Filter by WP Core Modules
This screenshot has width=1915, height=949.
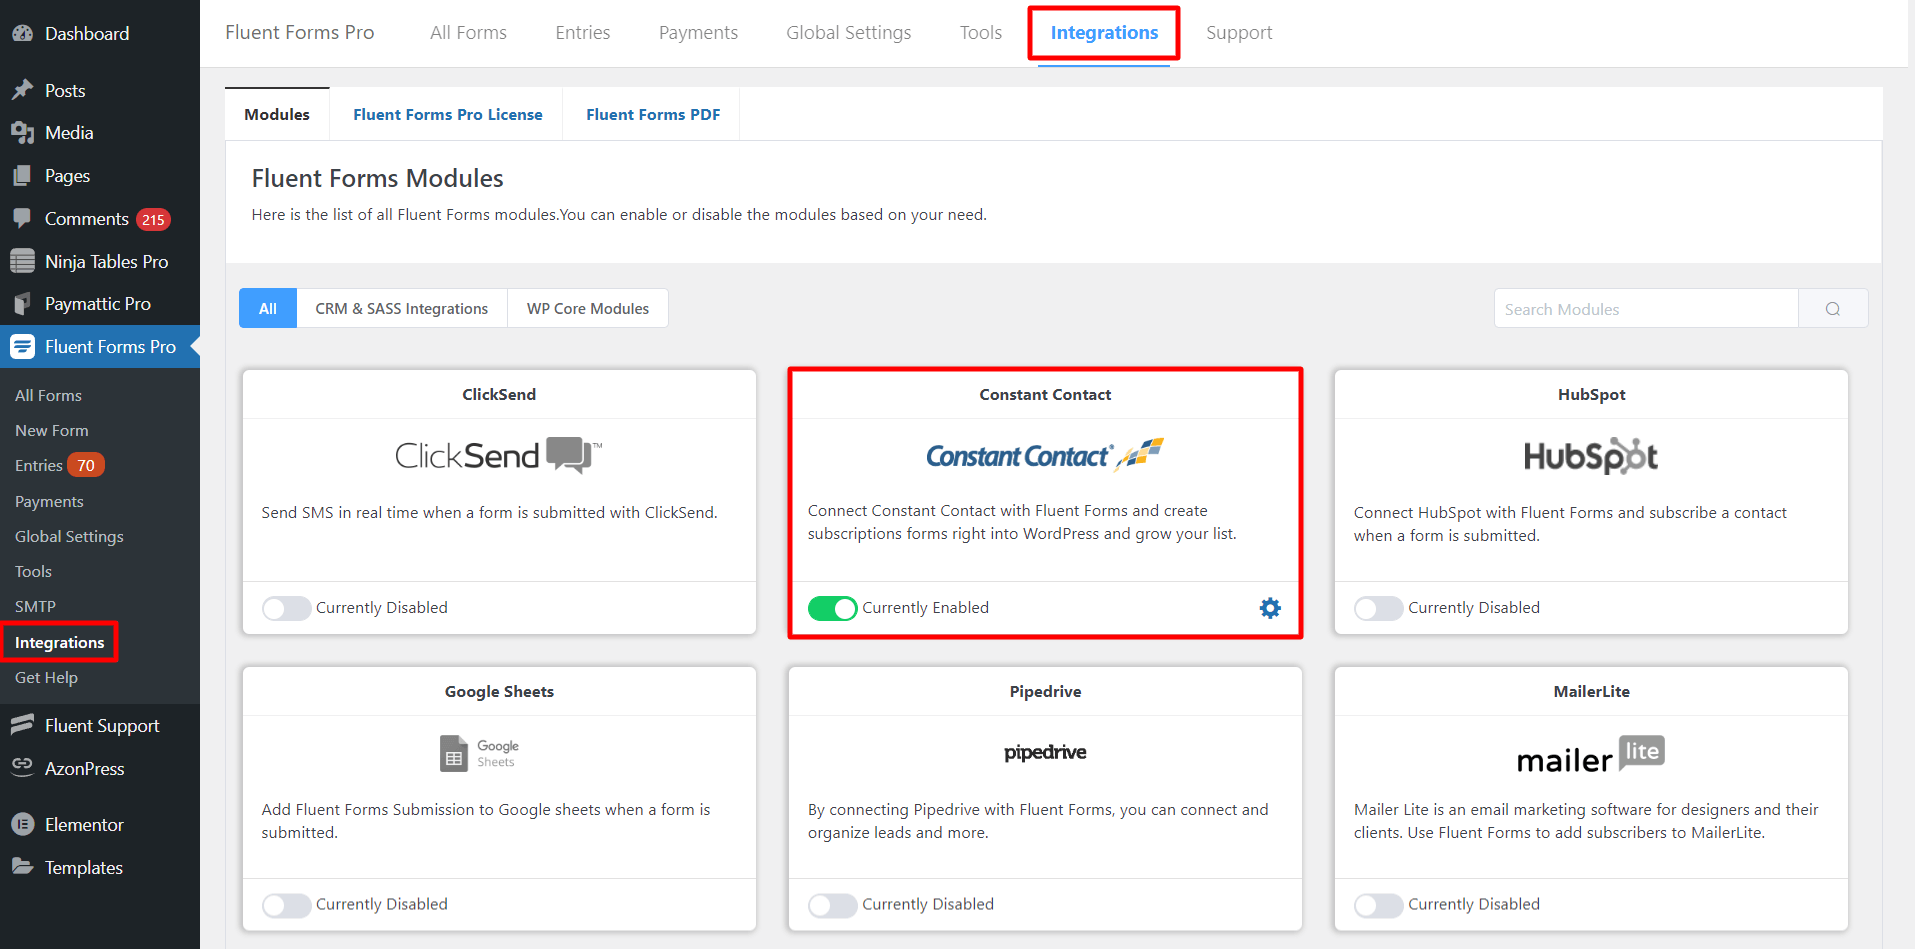(587, 309)
